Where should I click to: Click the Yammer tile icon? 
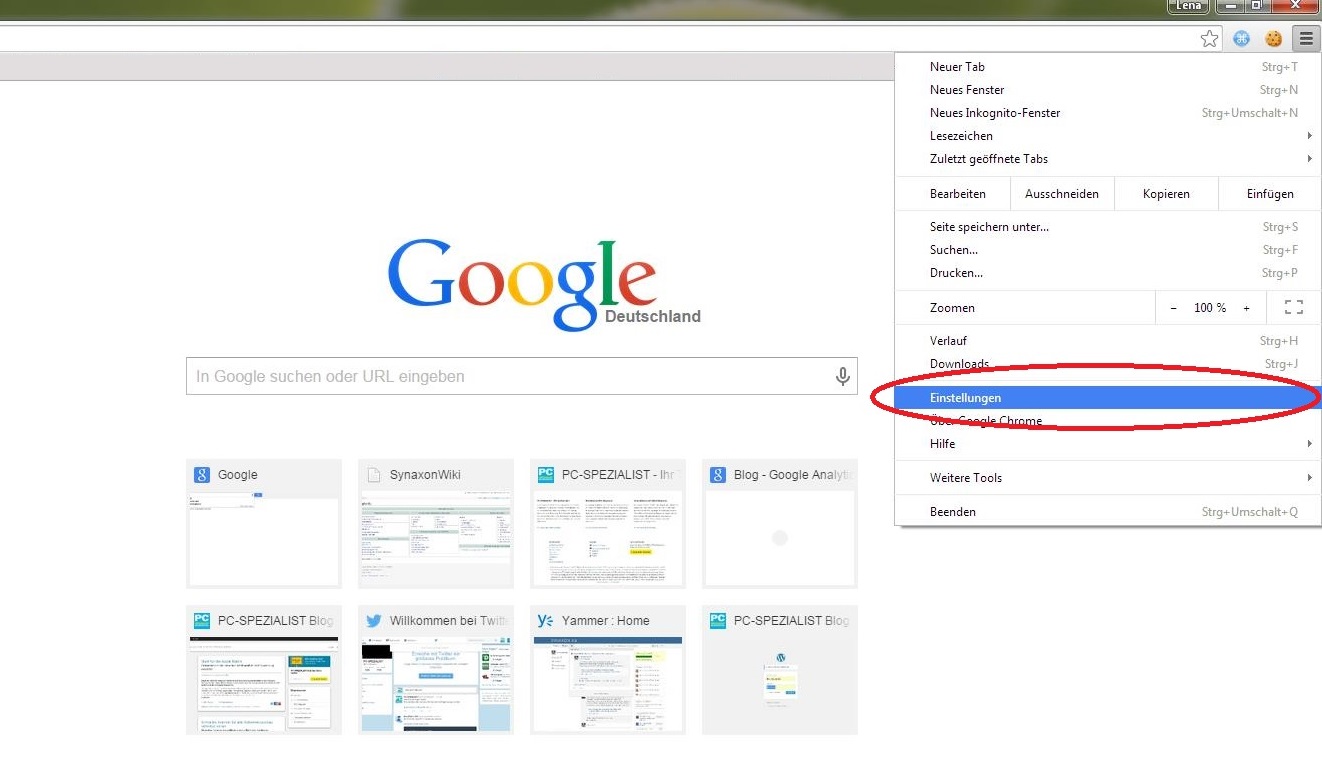546,620
